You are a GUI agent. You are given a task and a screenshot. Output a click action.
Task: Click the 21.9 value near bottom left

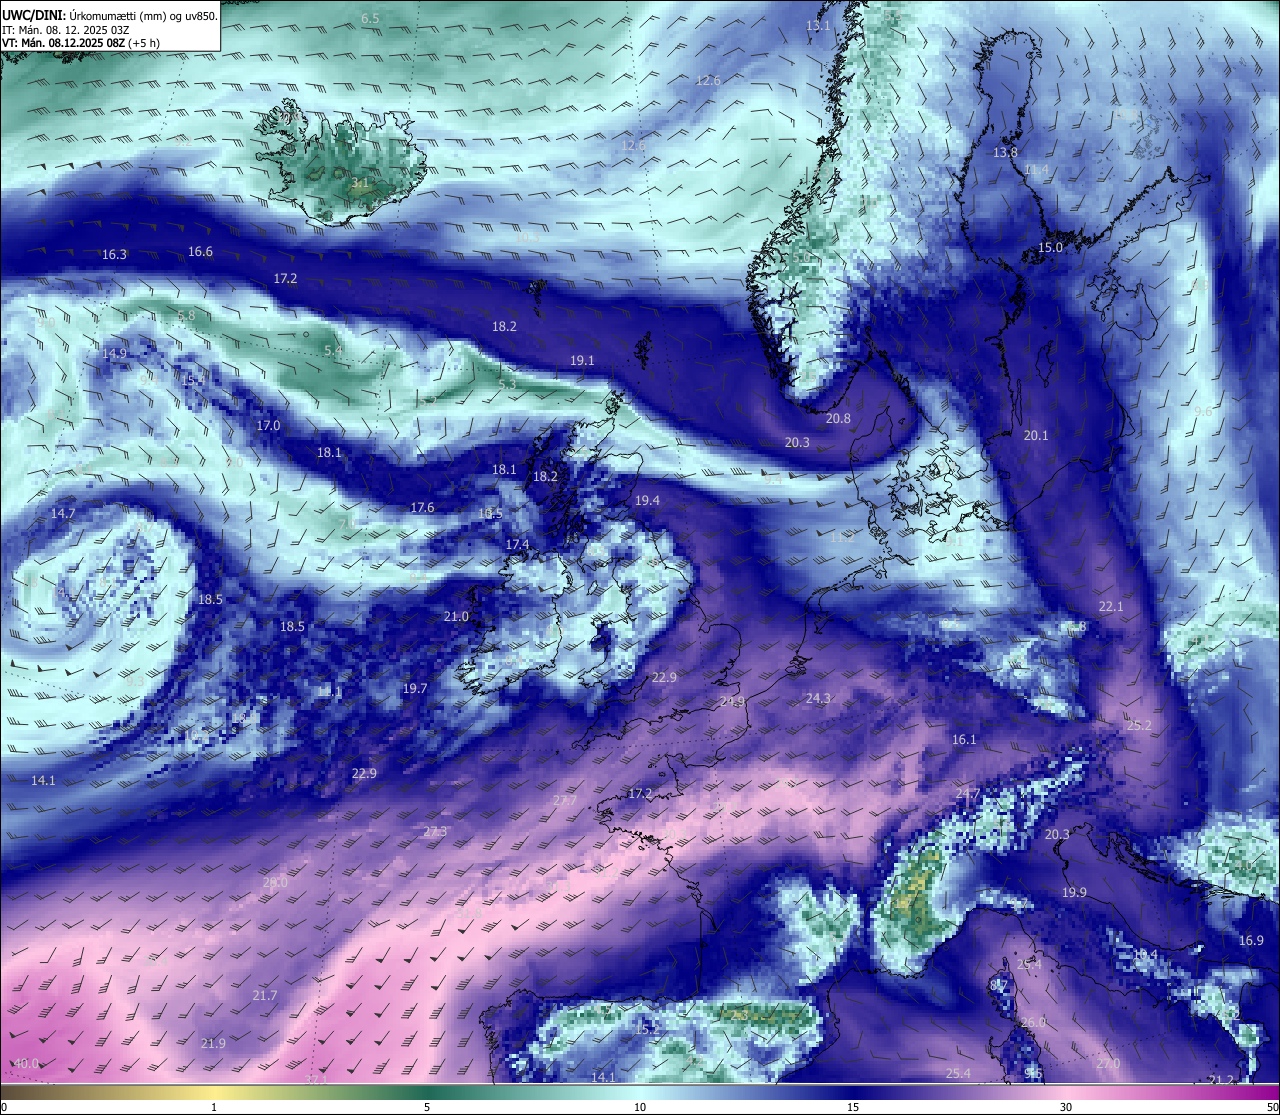click(x=213, y=1044)
